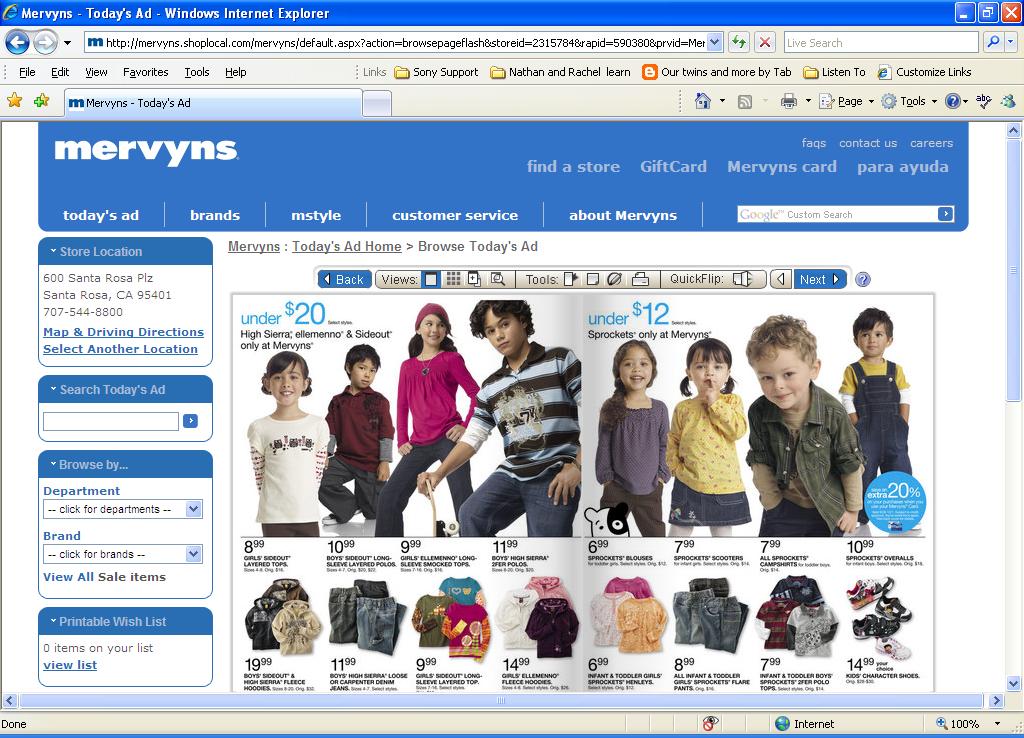Open Sony Support links bar folder

pyautogui.click(x=436, y=72)
